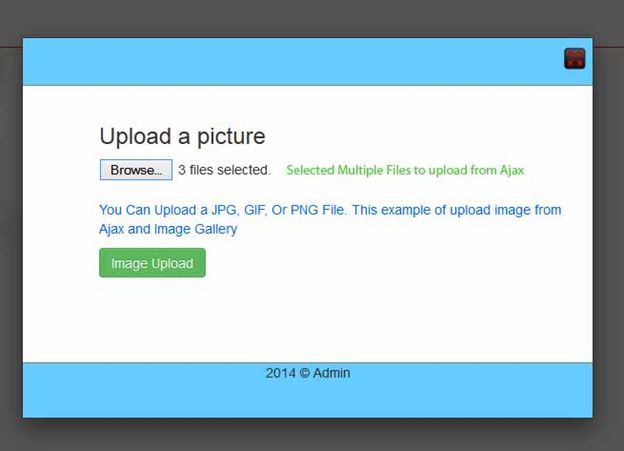This screenshot has height=451, width=624.
Task: Click the green "Selected Multiple Files" status message
Action: [405, 170]
